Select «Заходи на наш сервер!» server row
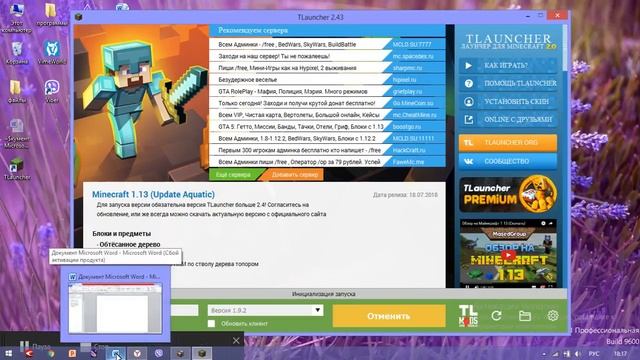 327,56
